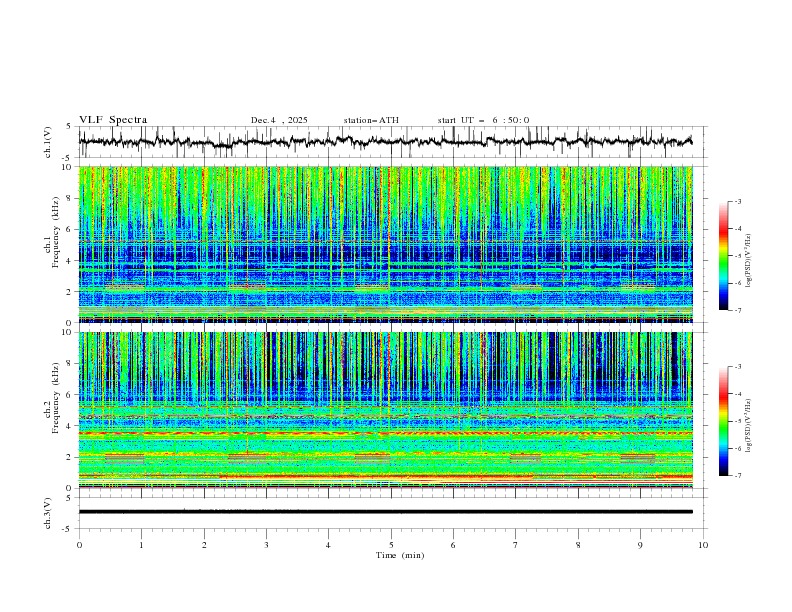Image resolution: width=792 pixels, height=612 pixels.
Task: Click the ch.2 PSD color scale bar
Action: pyautogui.click(x=724, y=421)
